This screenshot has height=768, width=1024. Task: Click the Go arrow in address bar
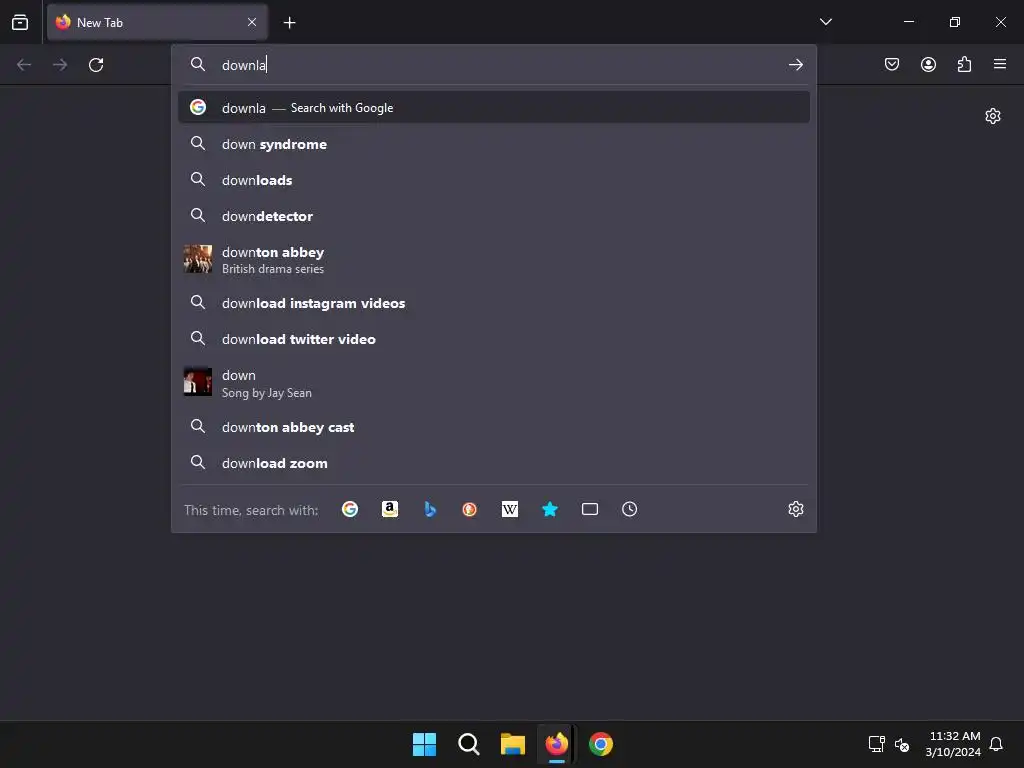tap(795, 65)
